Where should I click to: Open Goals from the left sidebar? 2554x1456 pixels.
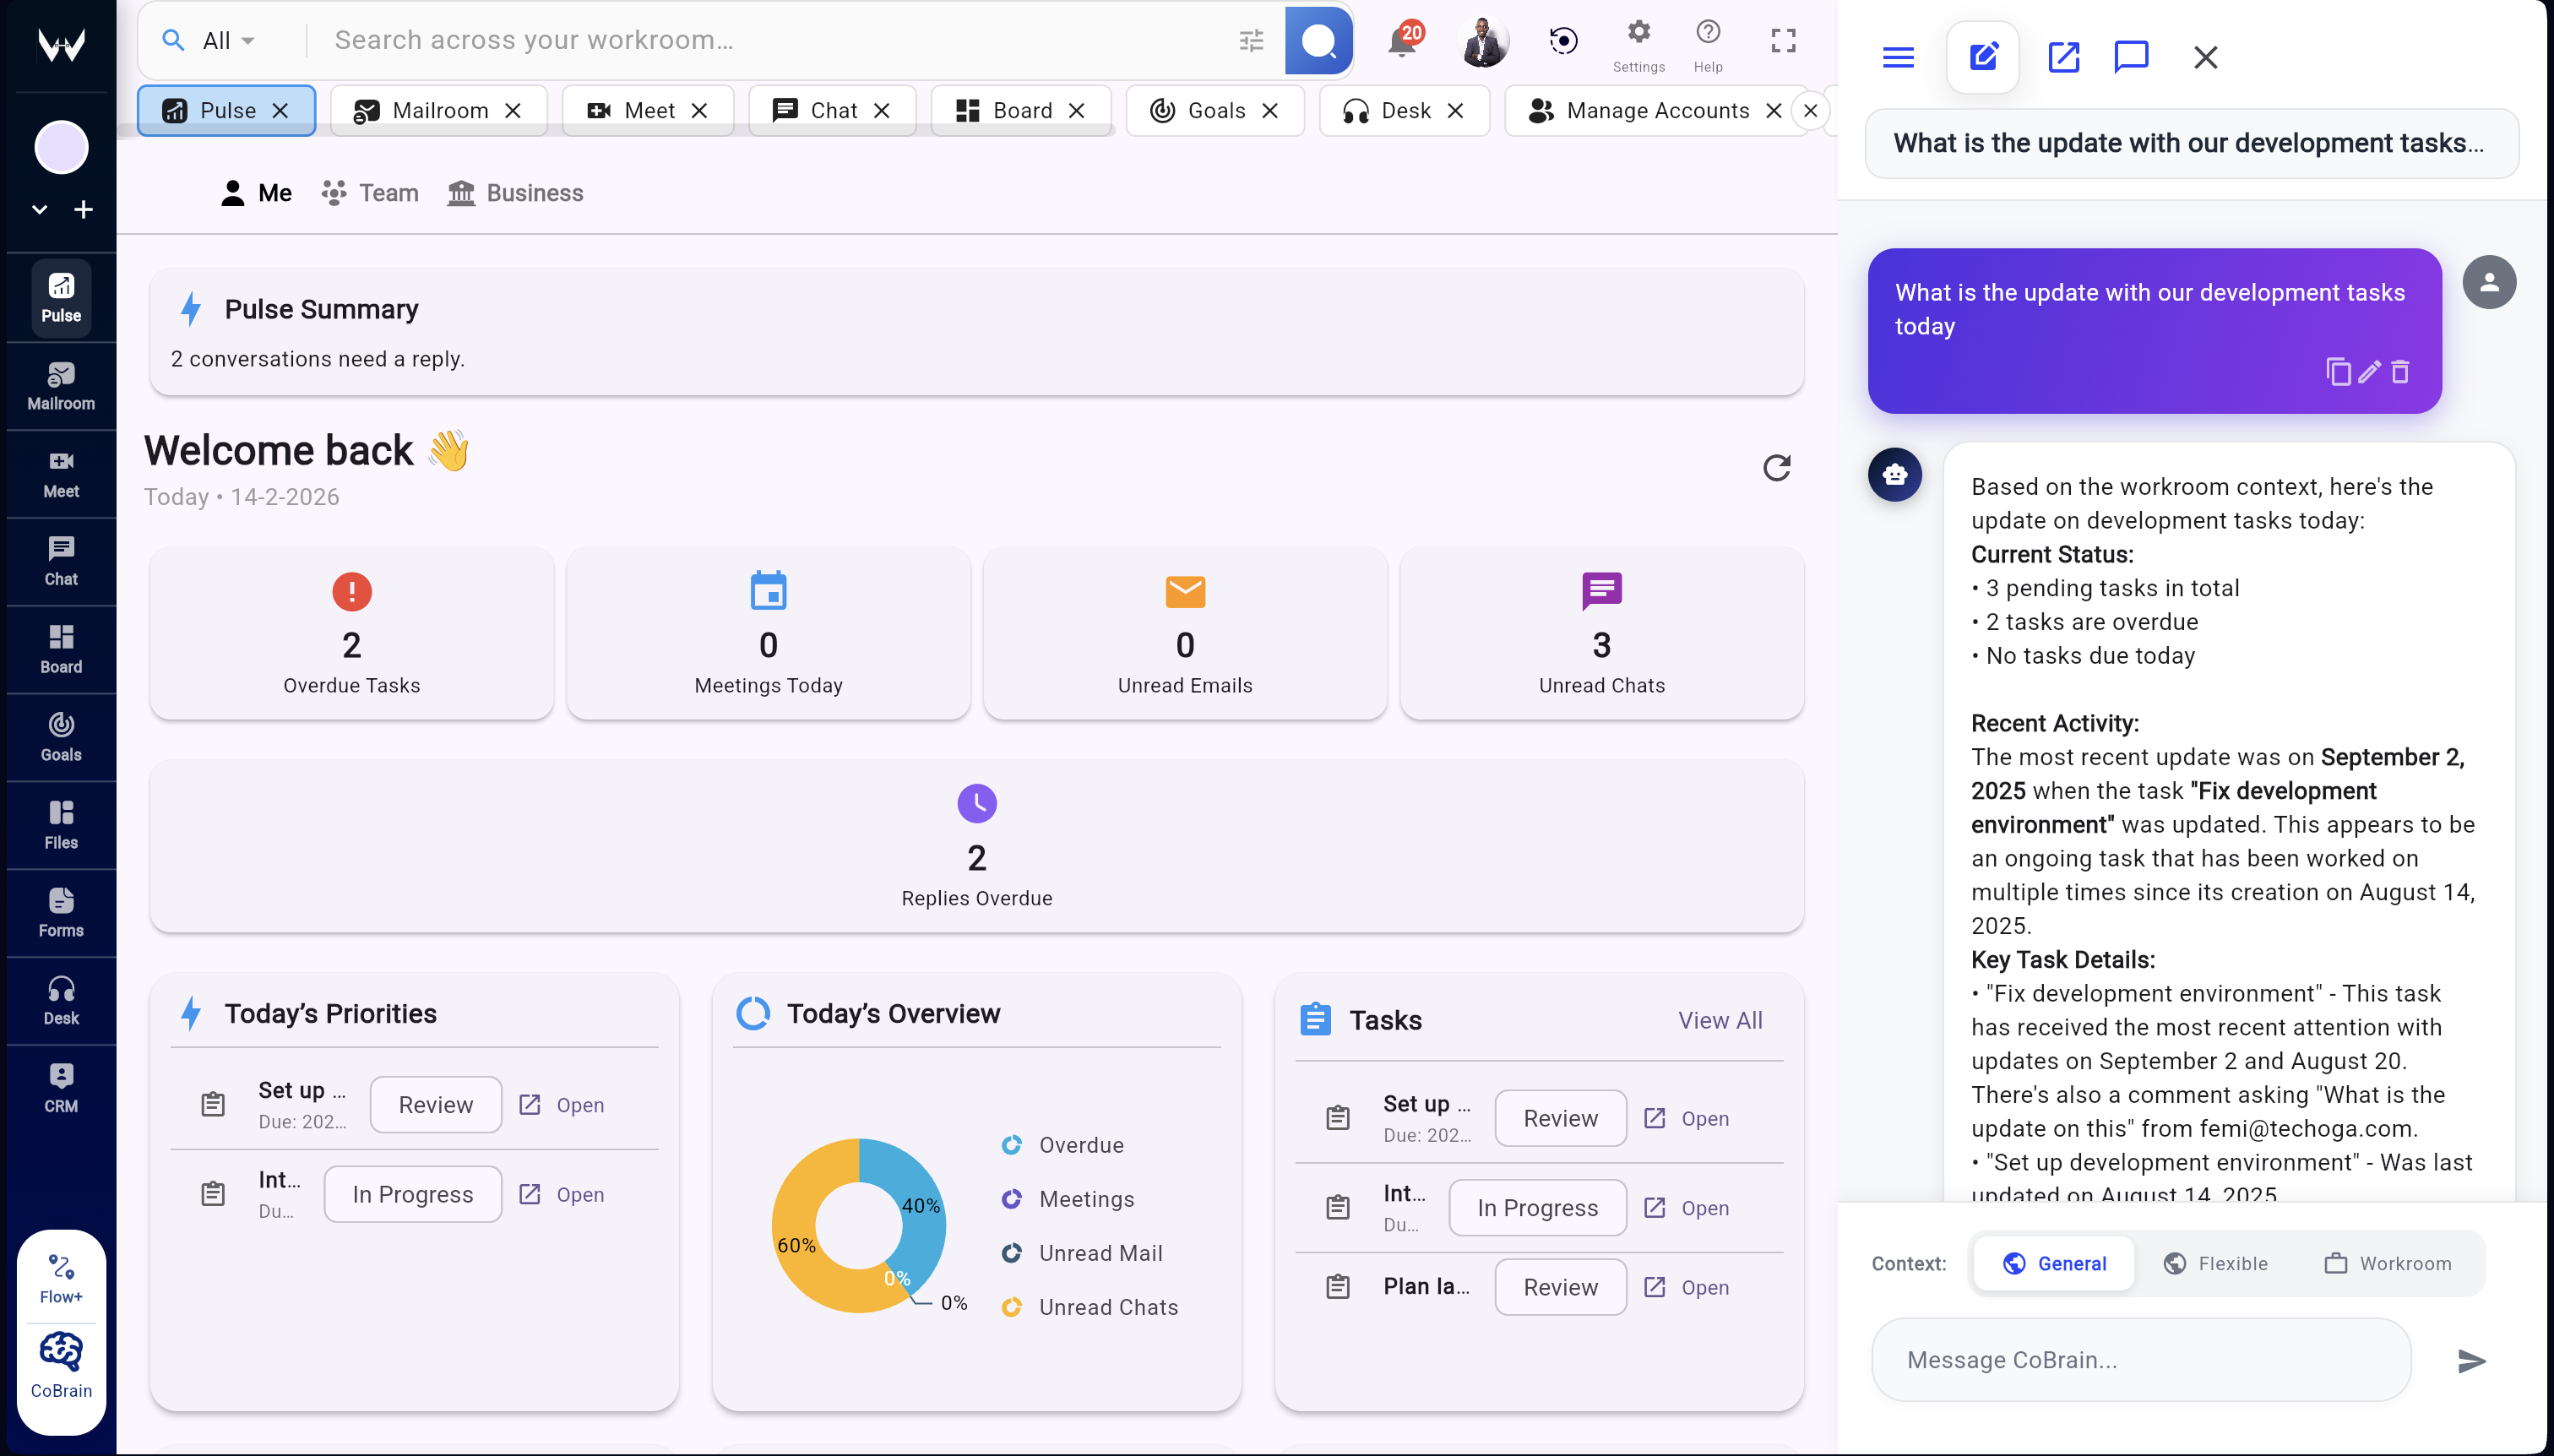pyautogui.click(x=60, y=737)
